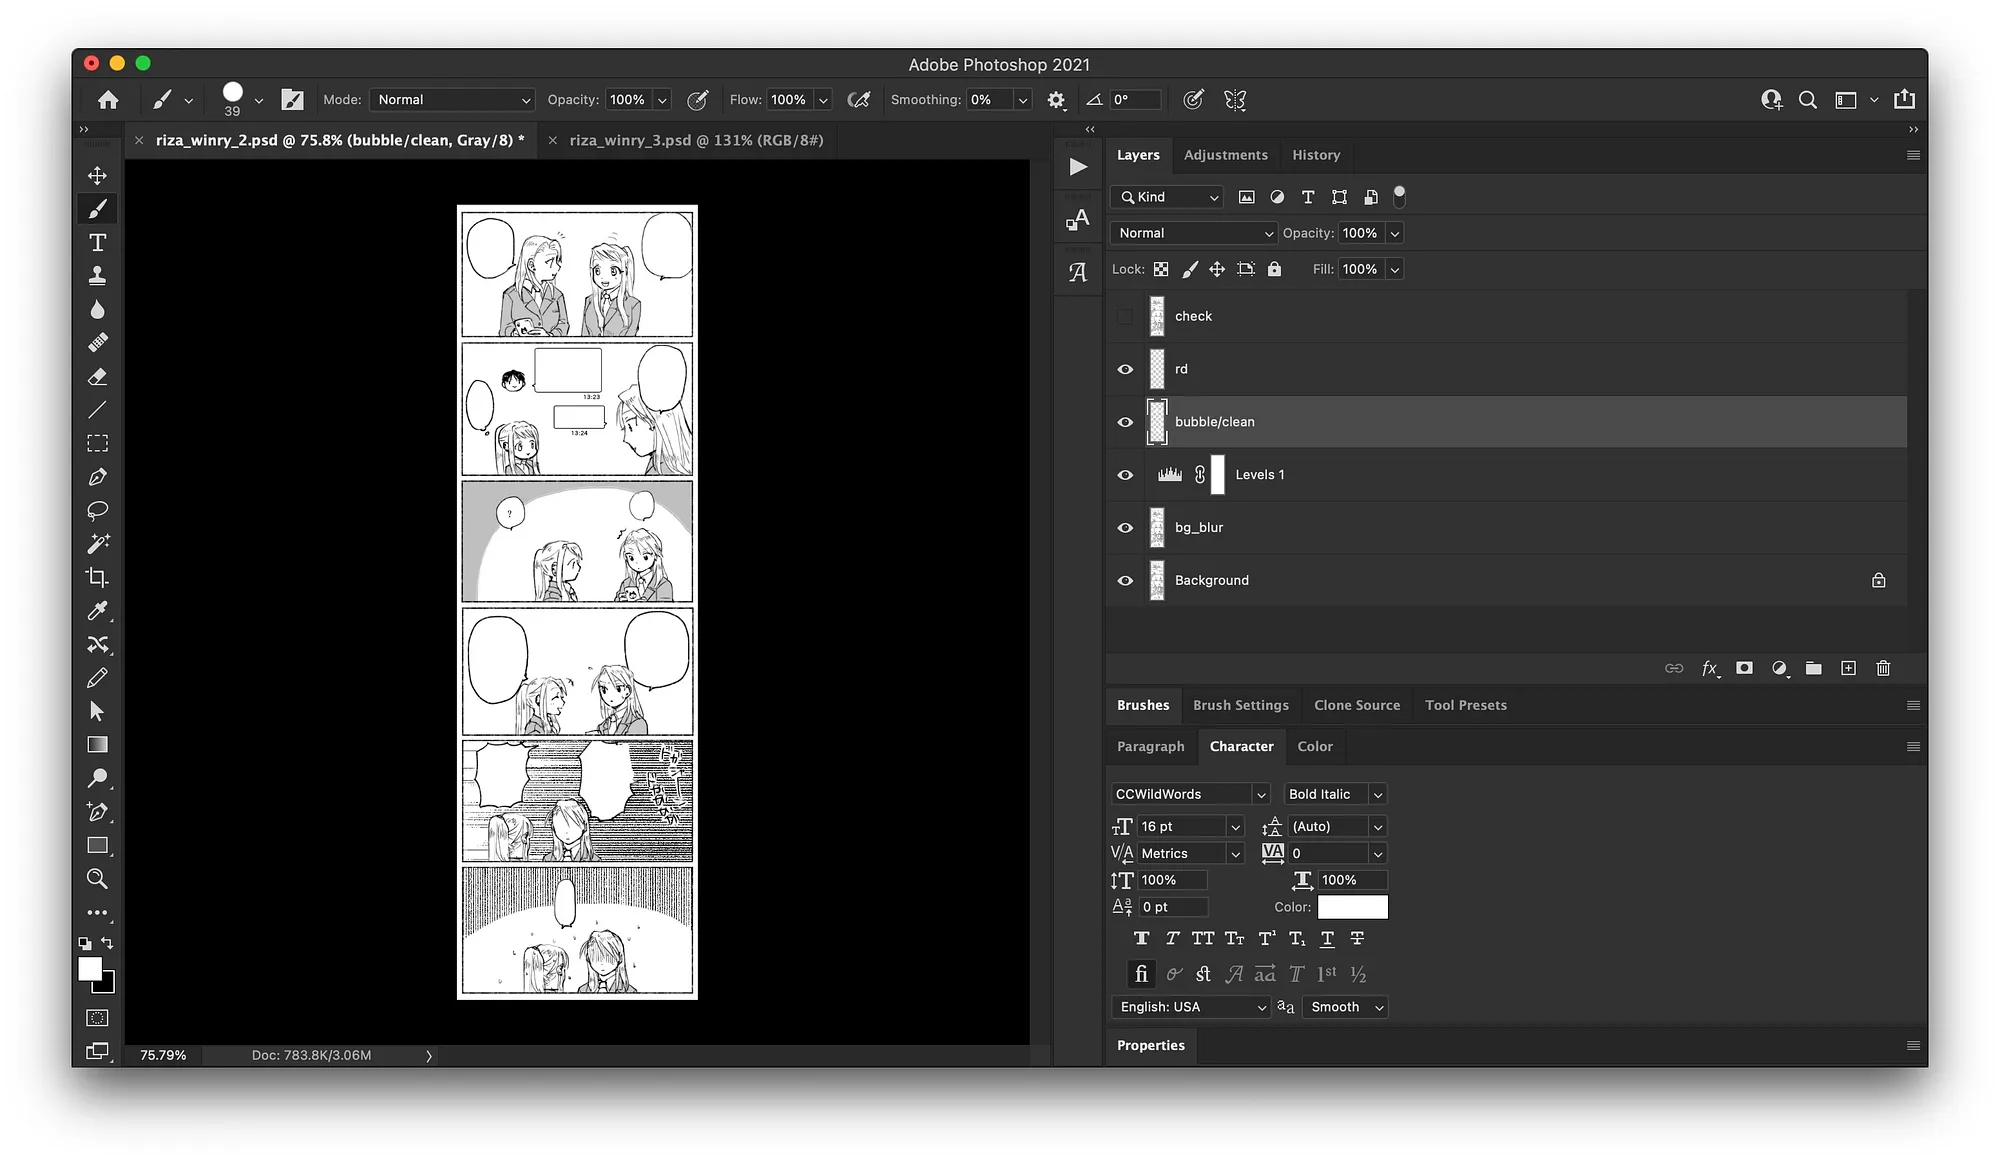
Task: Open the brush Mode dropdown
Action: [453, 100]
